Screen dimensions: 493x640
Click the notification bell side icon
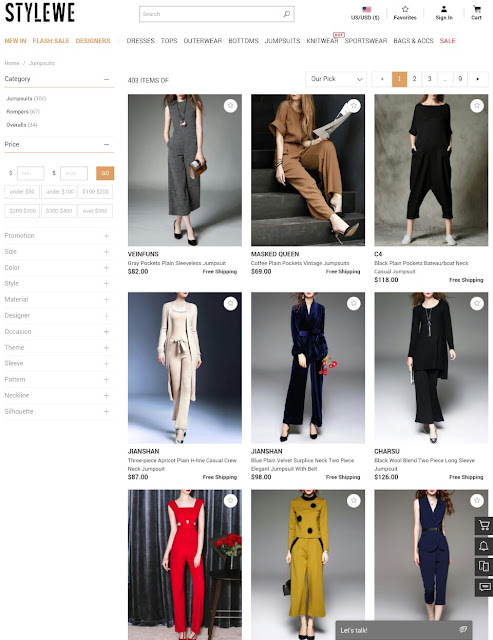[484, 546]
